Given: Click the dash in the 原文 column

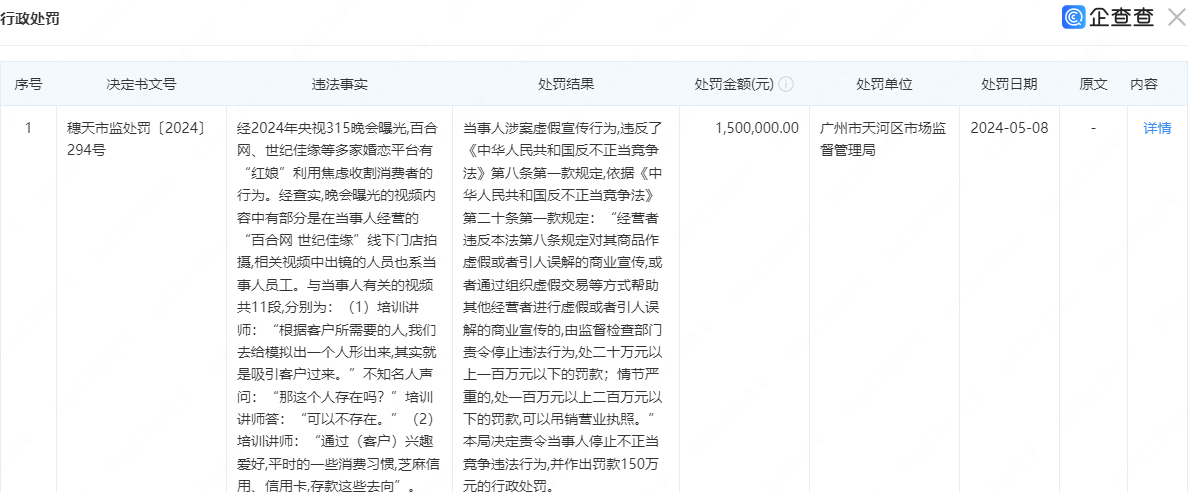Looking at the screenshot, I should [x=1094, y=128].
